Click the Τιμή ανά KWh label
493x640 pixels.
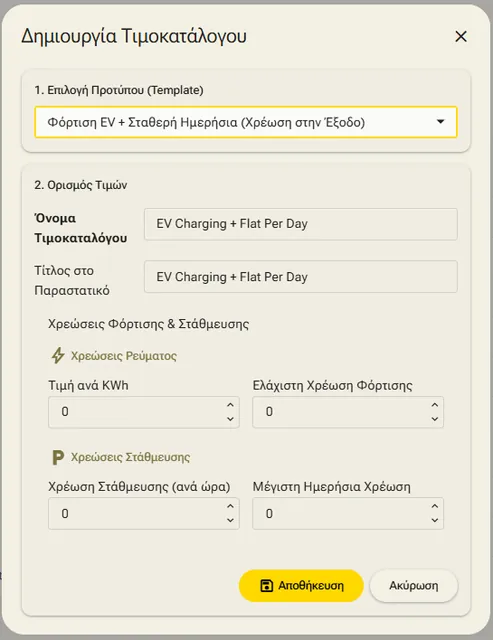click(x=88, y=385)
